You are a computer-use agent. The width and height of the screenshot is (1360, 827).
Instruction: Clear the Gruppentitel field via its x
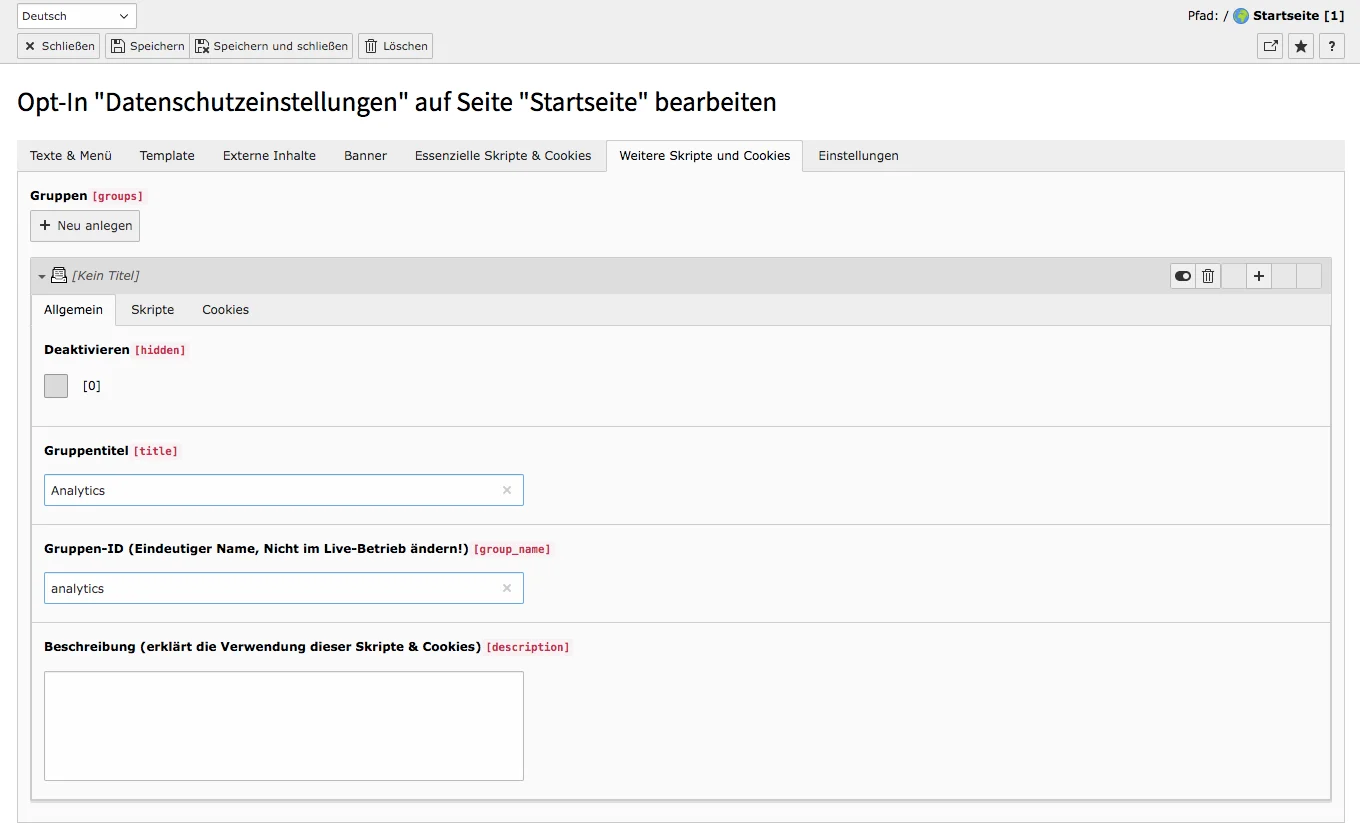click(x=507, y=490)
